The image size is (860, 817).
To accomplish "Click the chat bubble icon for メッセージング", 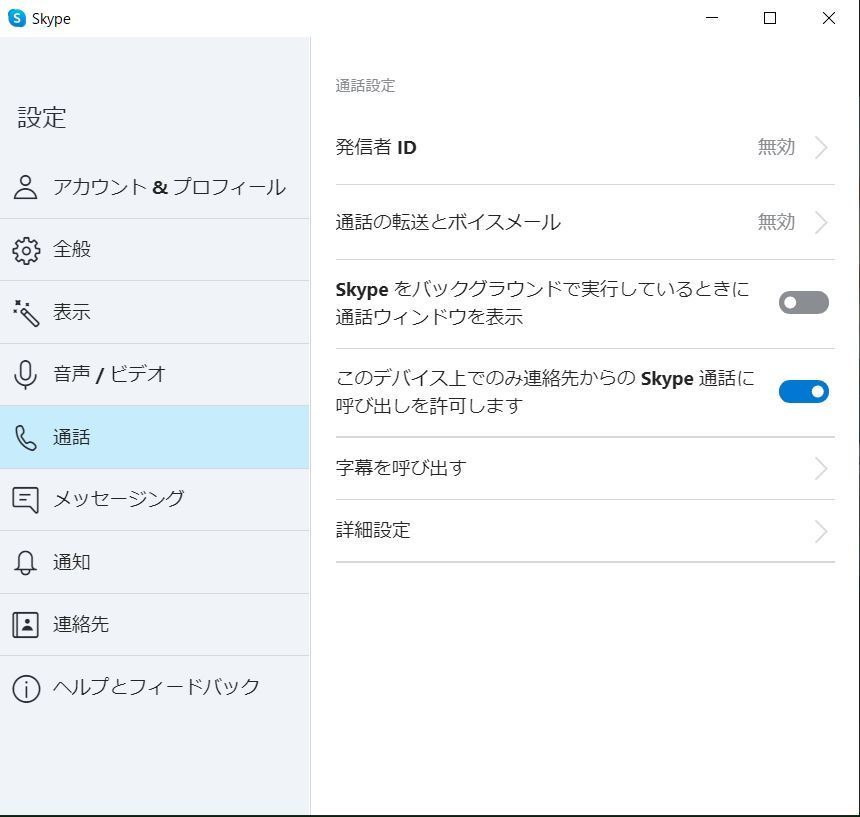I will point(26,499).
